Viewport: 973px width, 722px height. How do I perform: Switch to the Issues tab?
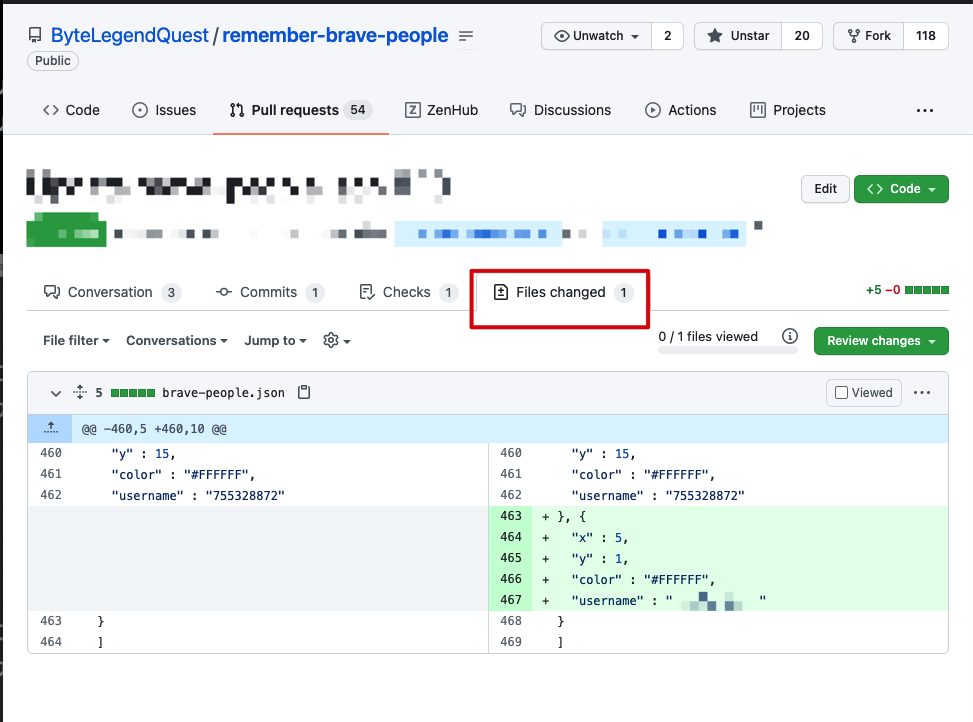(x=164, y=110)
